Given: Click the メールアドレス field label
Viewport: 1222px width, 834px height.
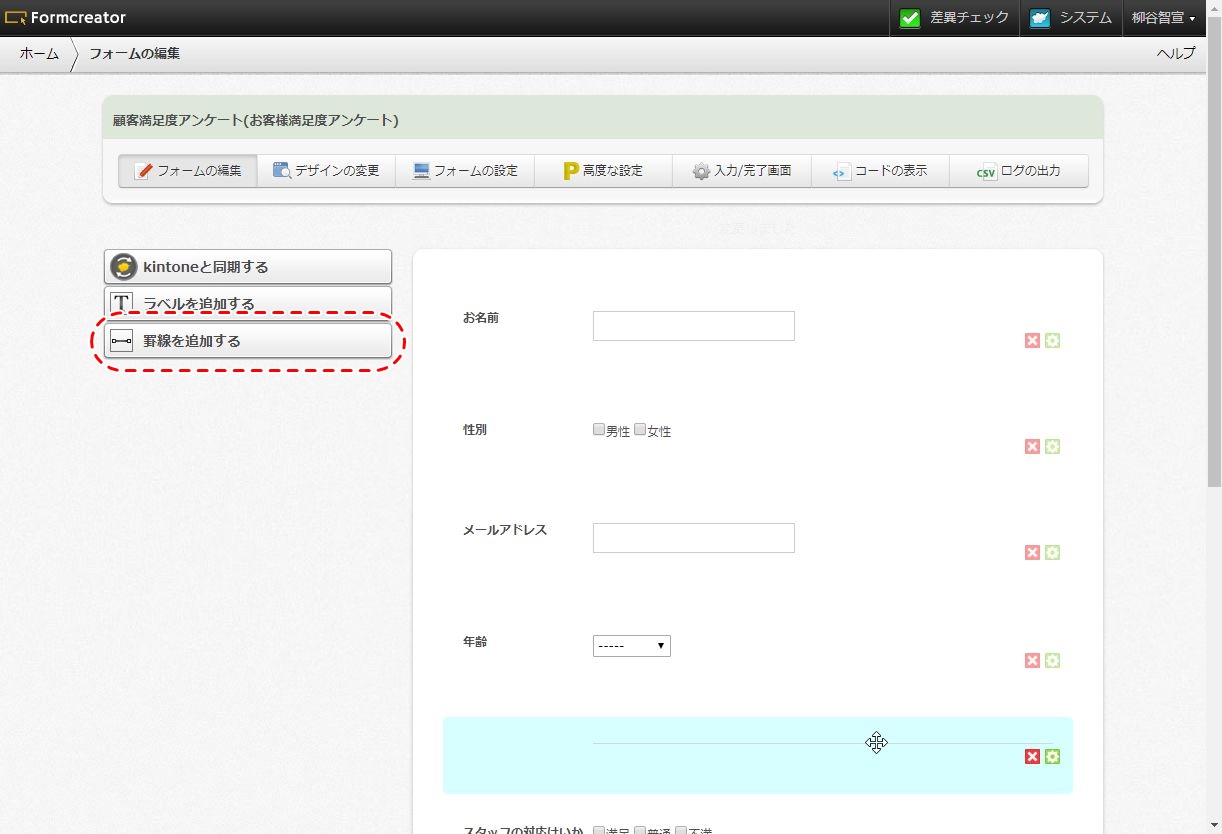Looking at the screenshot, I should pos(504,530).
